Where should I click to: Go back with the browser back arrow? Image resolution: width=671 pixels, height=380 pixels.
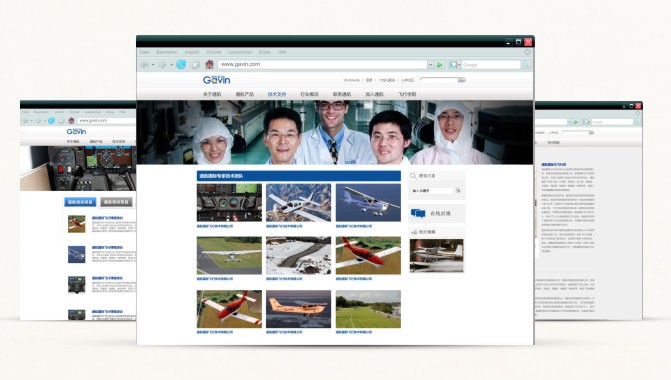coord(145,65)
